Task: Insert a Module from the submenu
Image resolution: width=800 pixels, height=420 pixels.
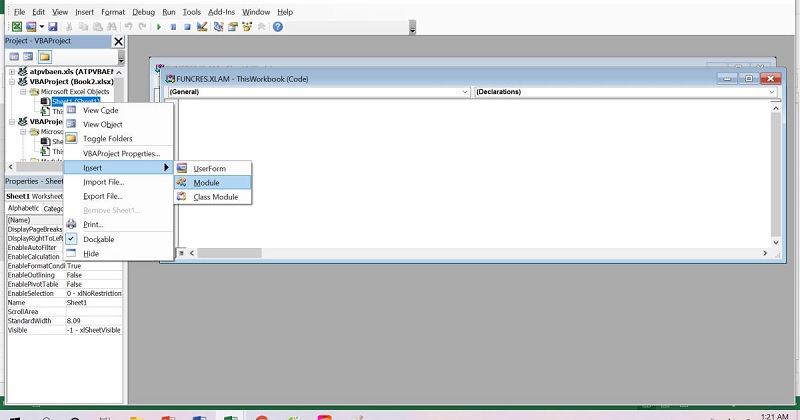Action: (x=213, y=183)
